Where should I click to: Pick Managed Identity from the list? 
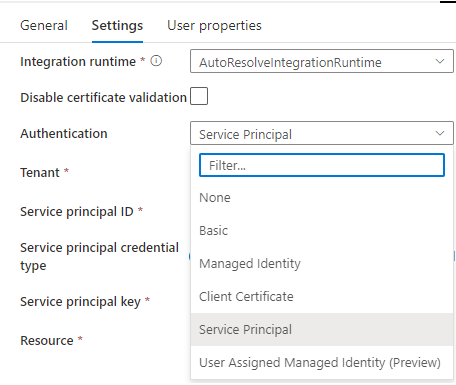pos(322,264)
